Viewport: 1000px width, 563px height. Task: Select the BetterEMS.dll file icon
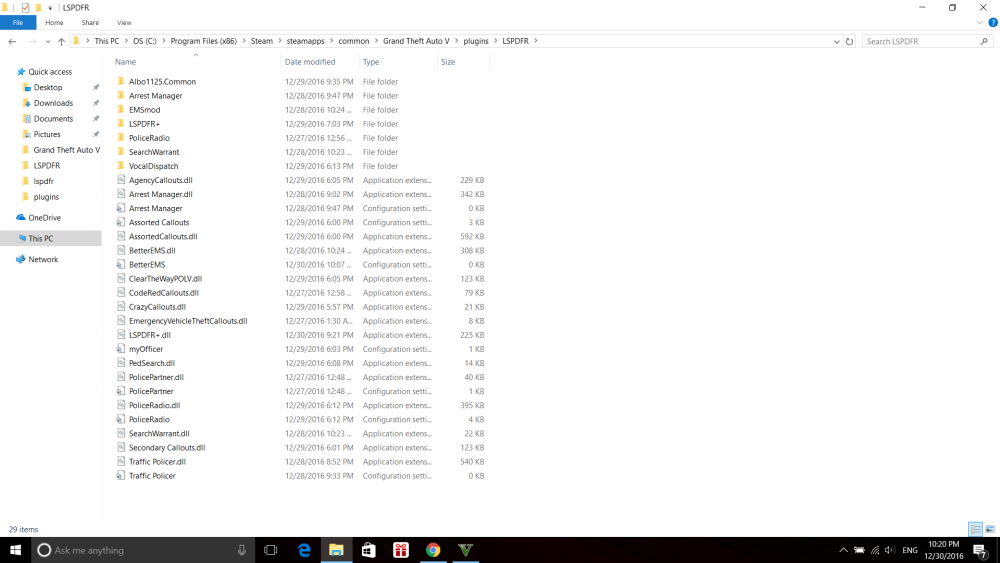click(x=121, y=250)
